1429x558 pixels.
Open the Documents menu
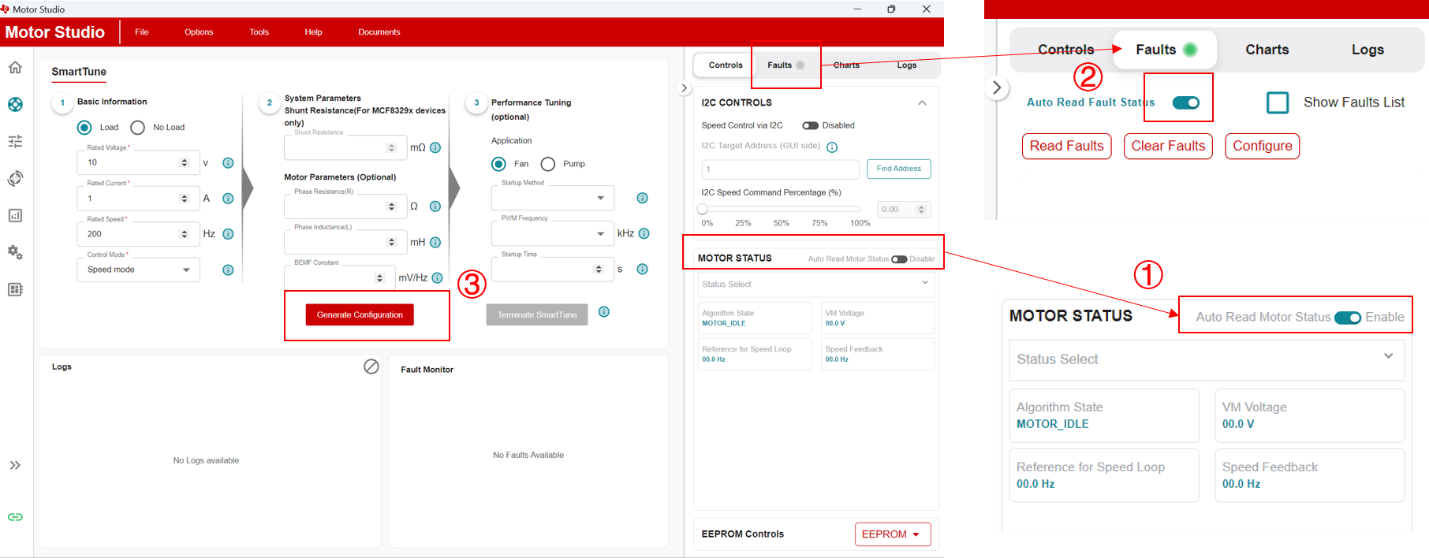(x=379, y=32)
